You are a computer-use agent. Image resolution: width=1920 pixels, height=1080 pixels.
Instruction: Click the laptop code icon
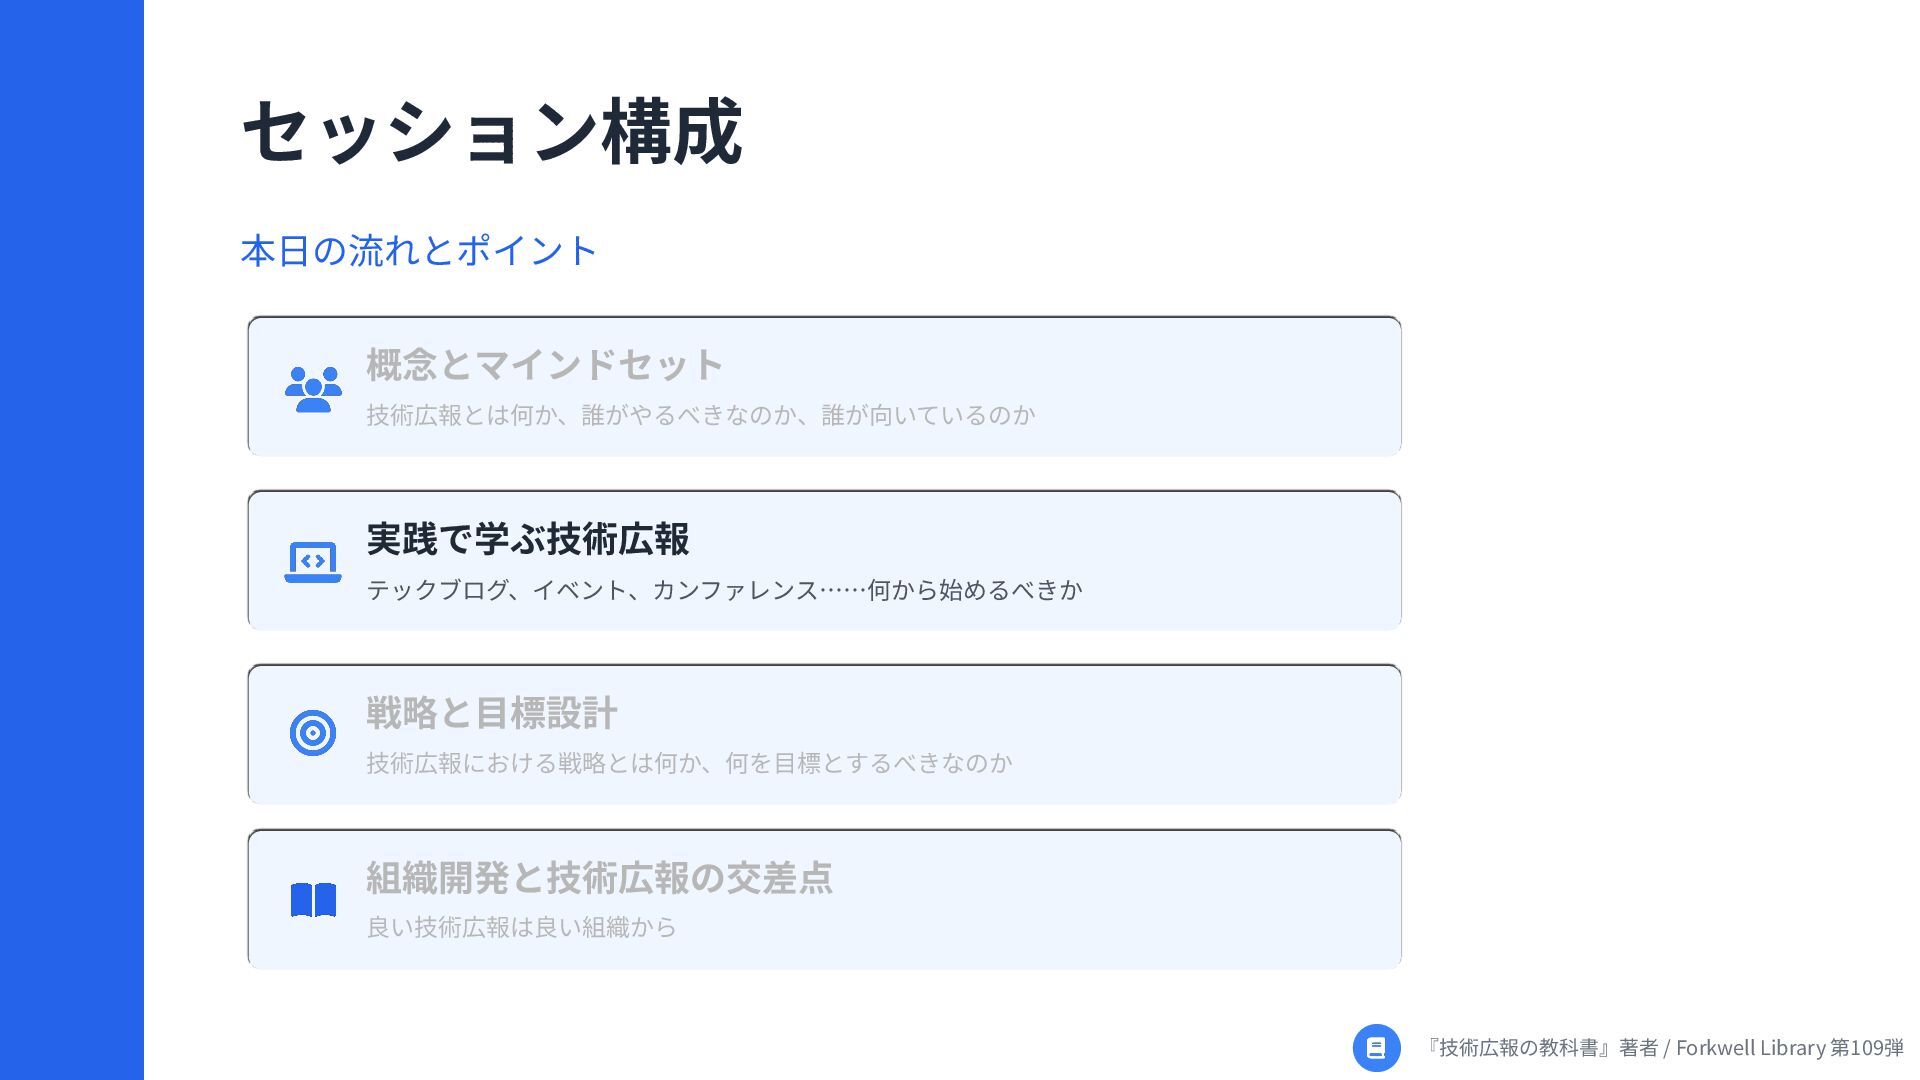point(313,562)
